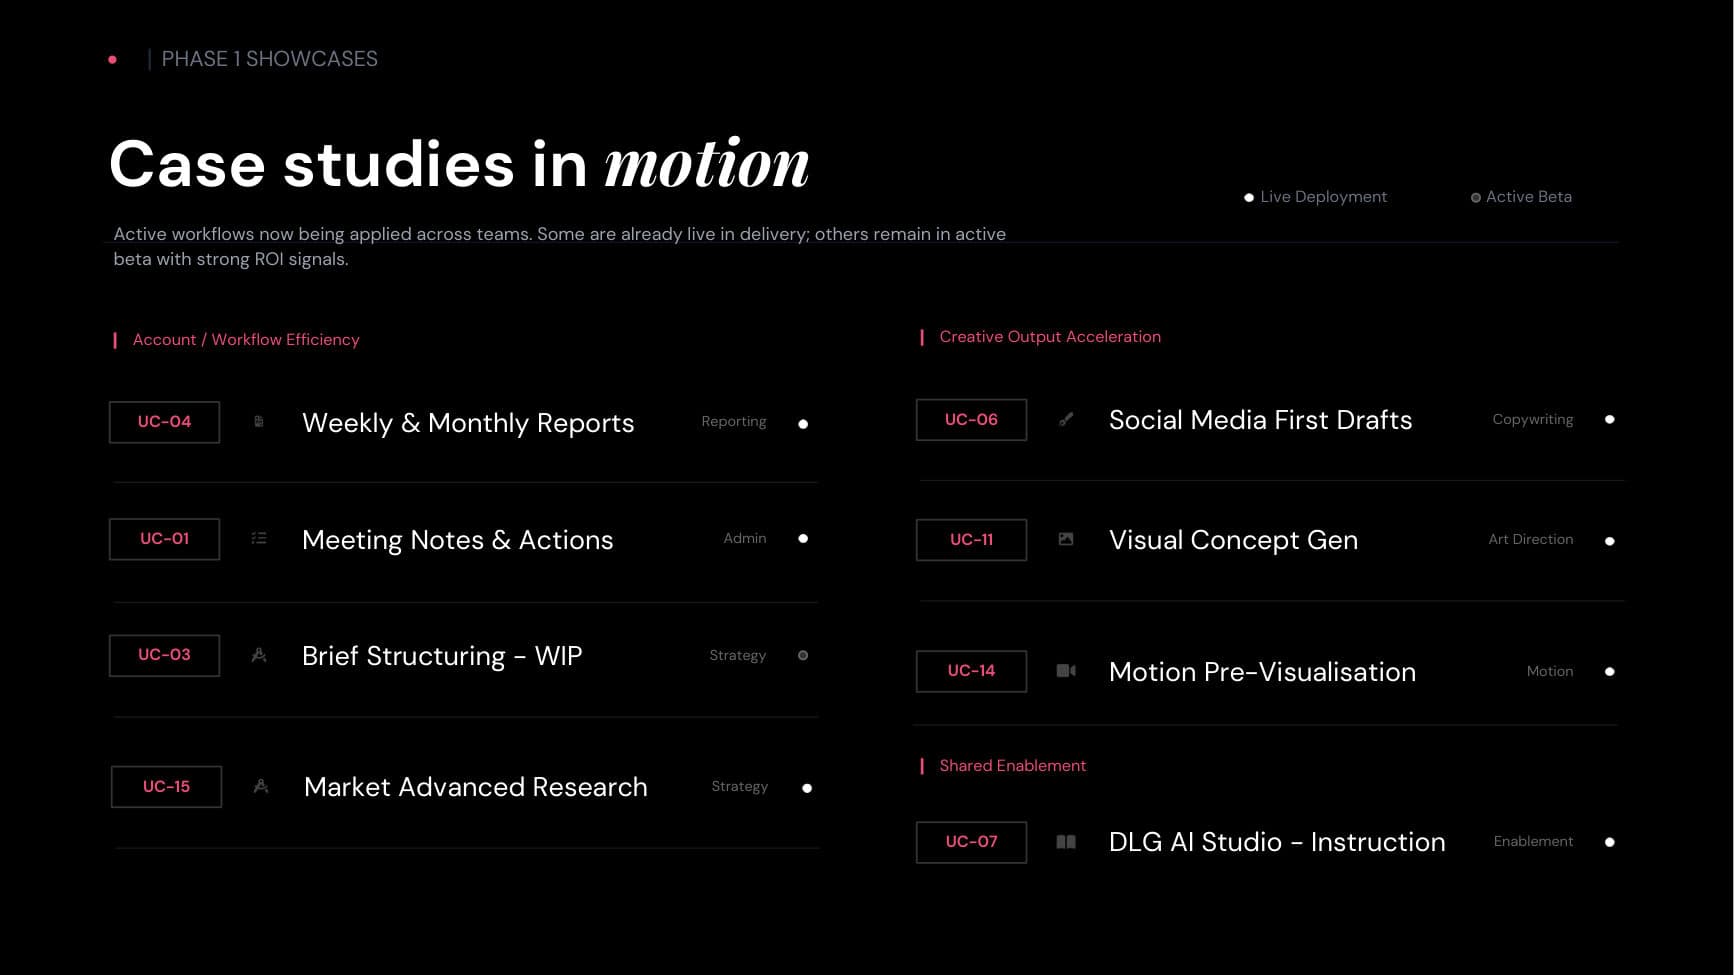Click the open book icon next to DLG AI Studio

point(1066,841)
